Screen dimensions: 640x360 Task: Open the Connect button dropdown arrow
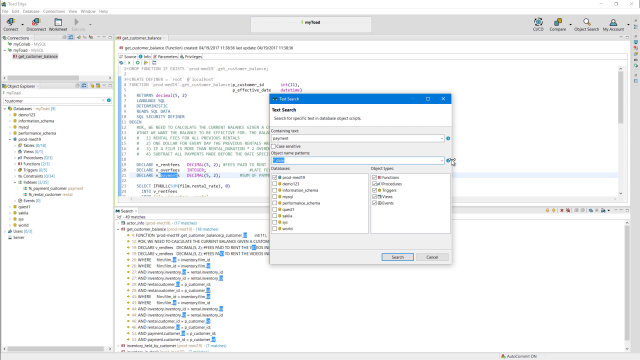(22, 24)
